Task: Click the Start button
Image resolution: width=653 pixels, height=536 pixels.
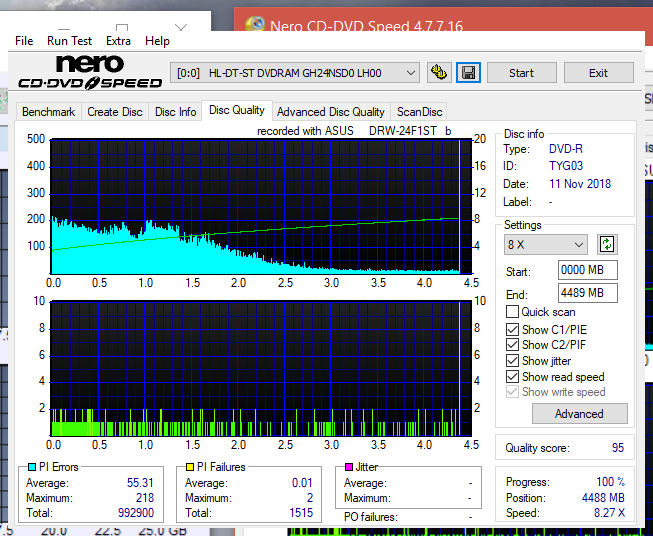Action: [x=521, y=73]
